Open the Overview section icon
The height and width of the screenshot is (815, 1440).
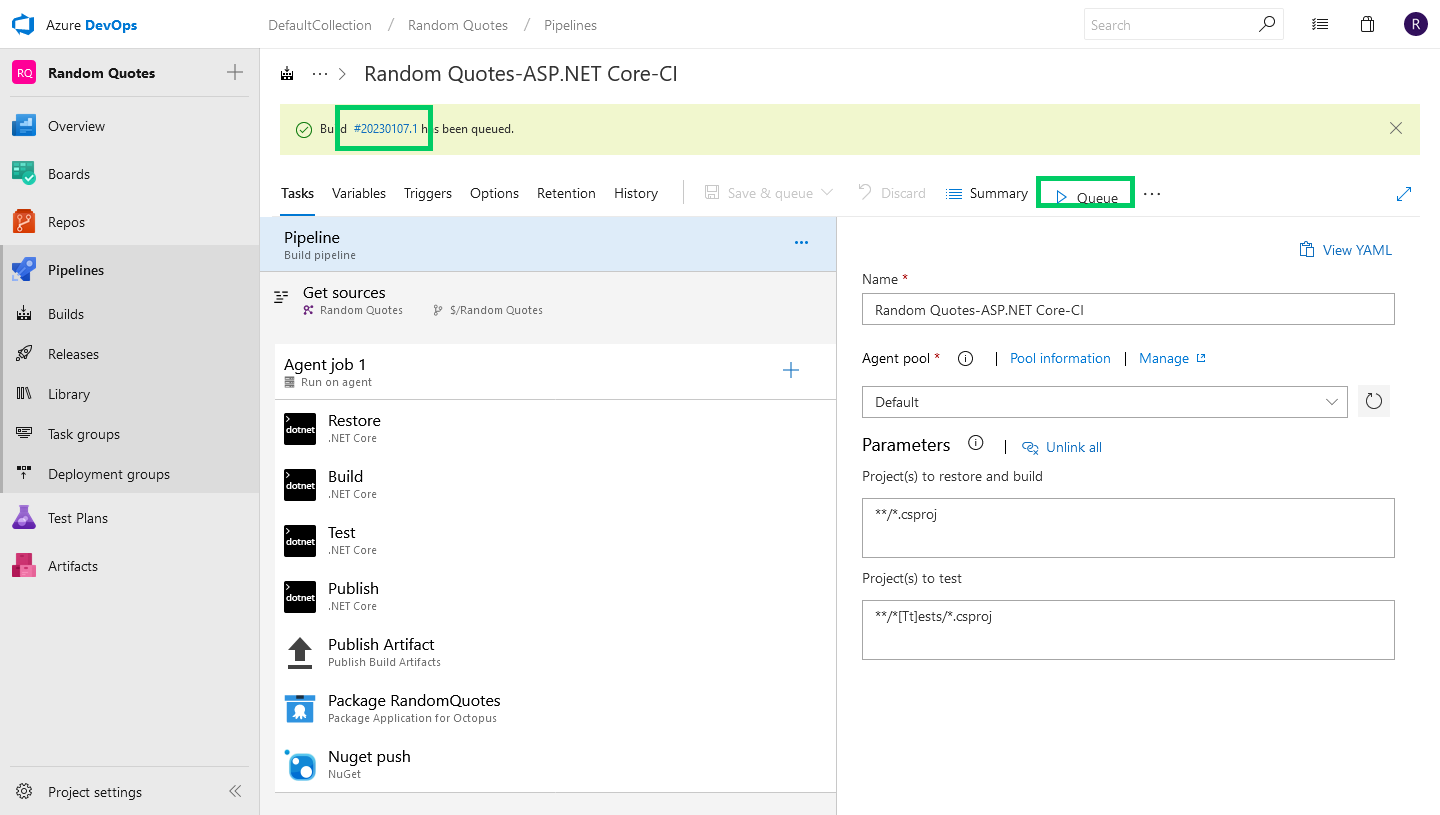pos(24,126)
